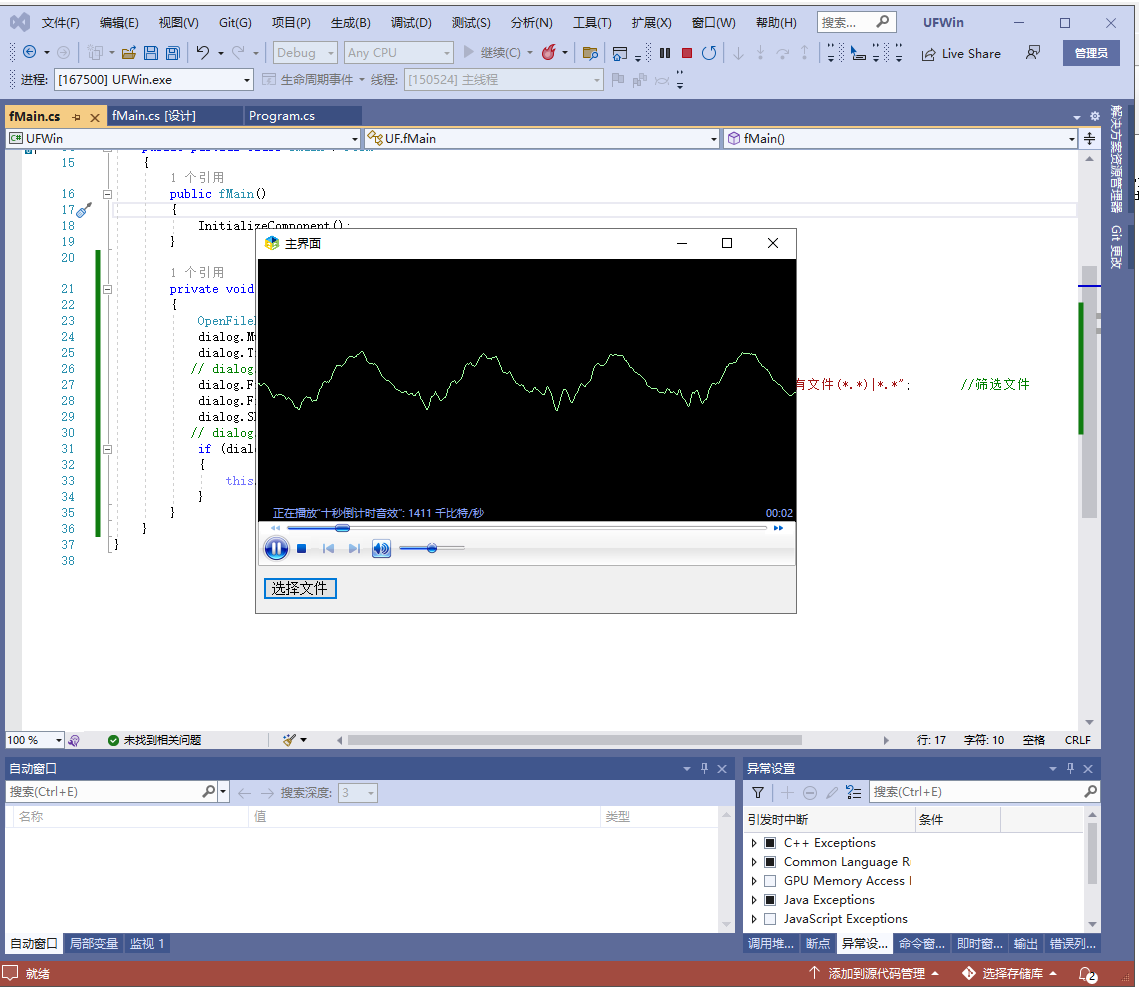Switch to 局部变量 tab

pyautogui.click(x=94, y=943)
